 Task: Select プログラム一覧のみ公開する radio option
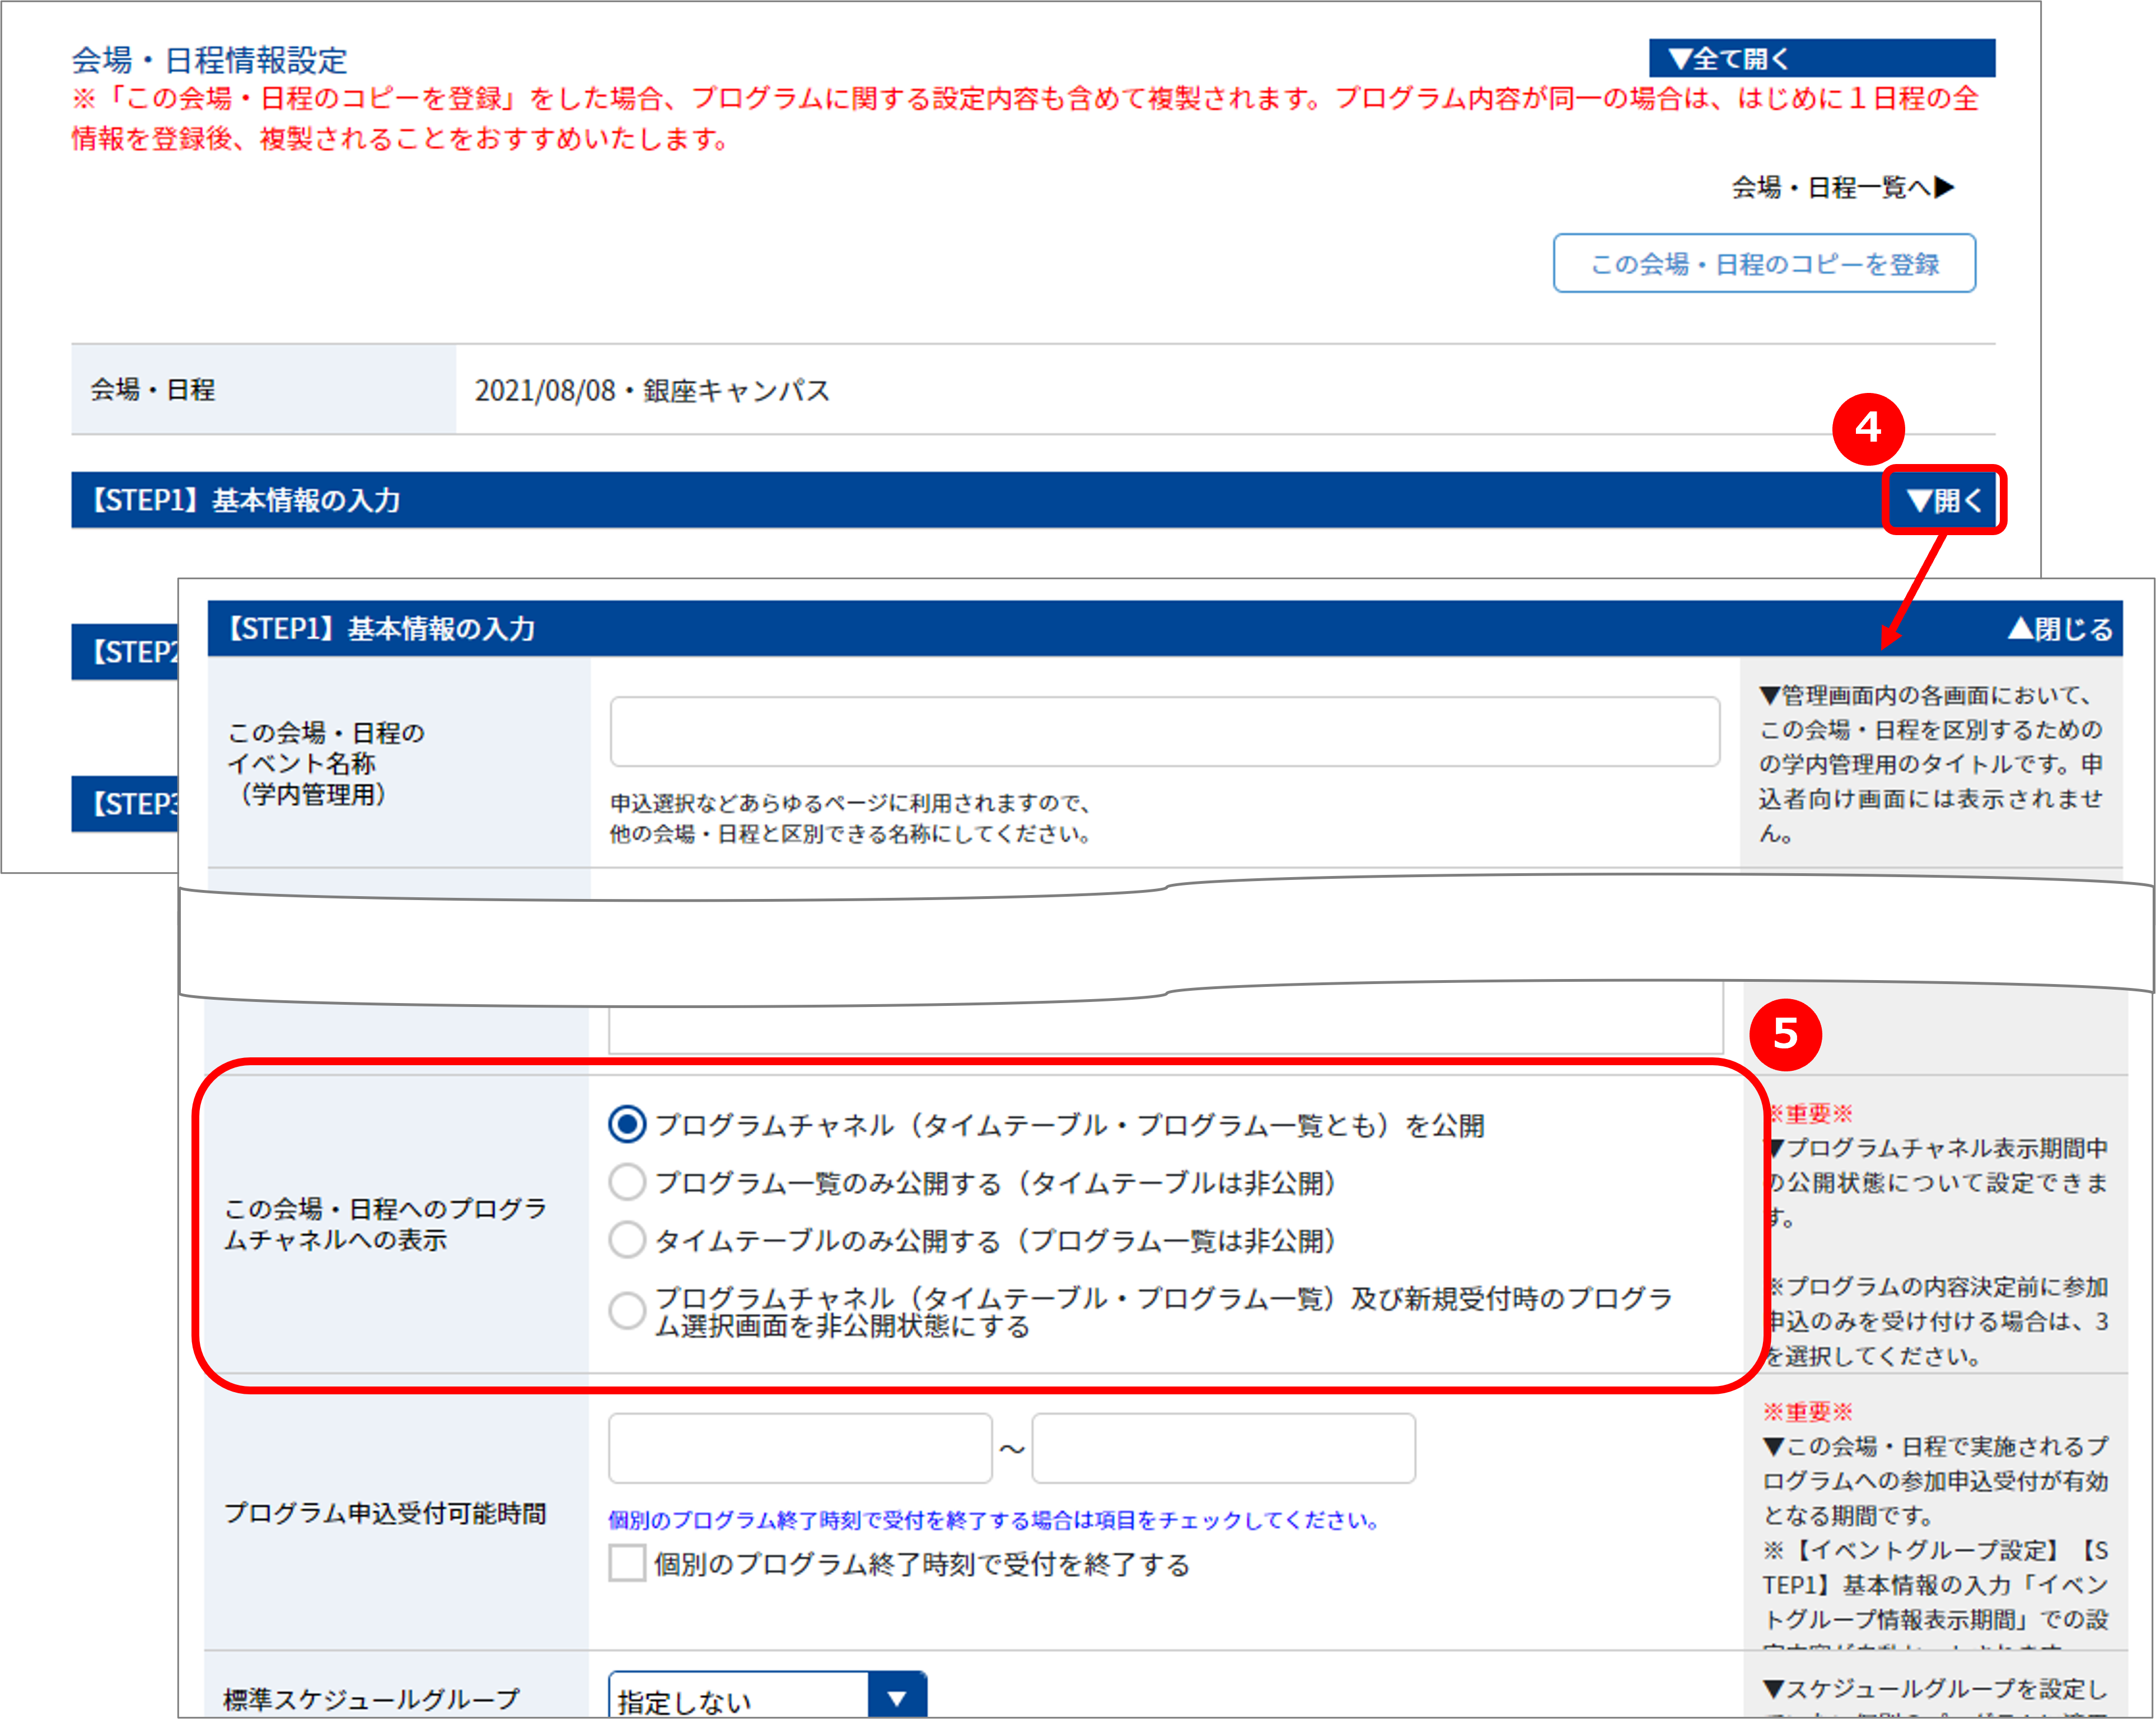tap(627, 1182)
